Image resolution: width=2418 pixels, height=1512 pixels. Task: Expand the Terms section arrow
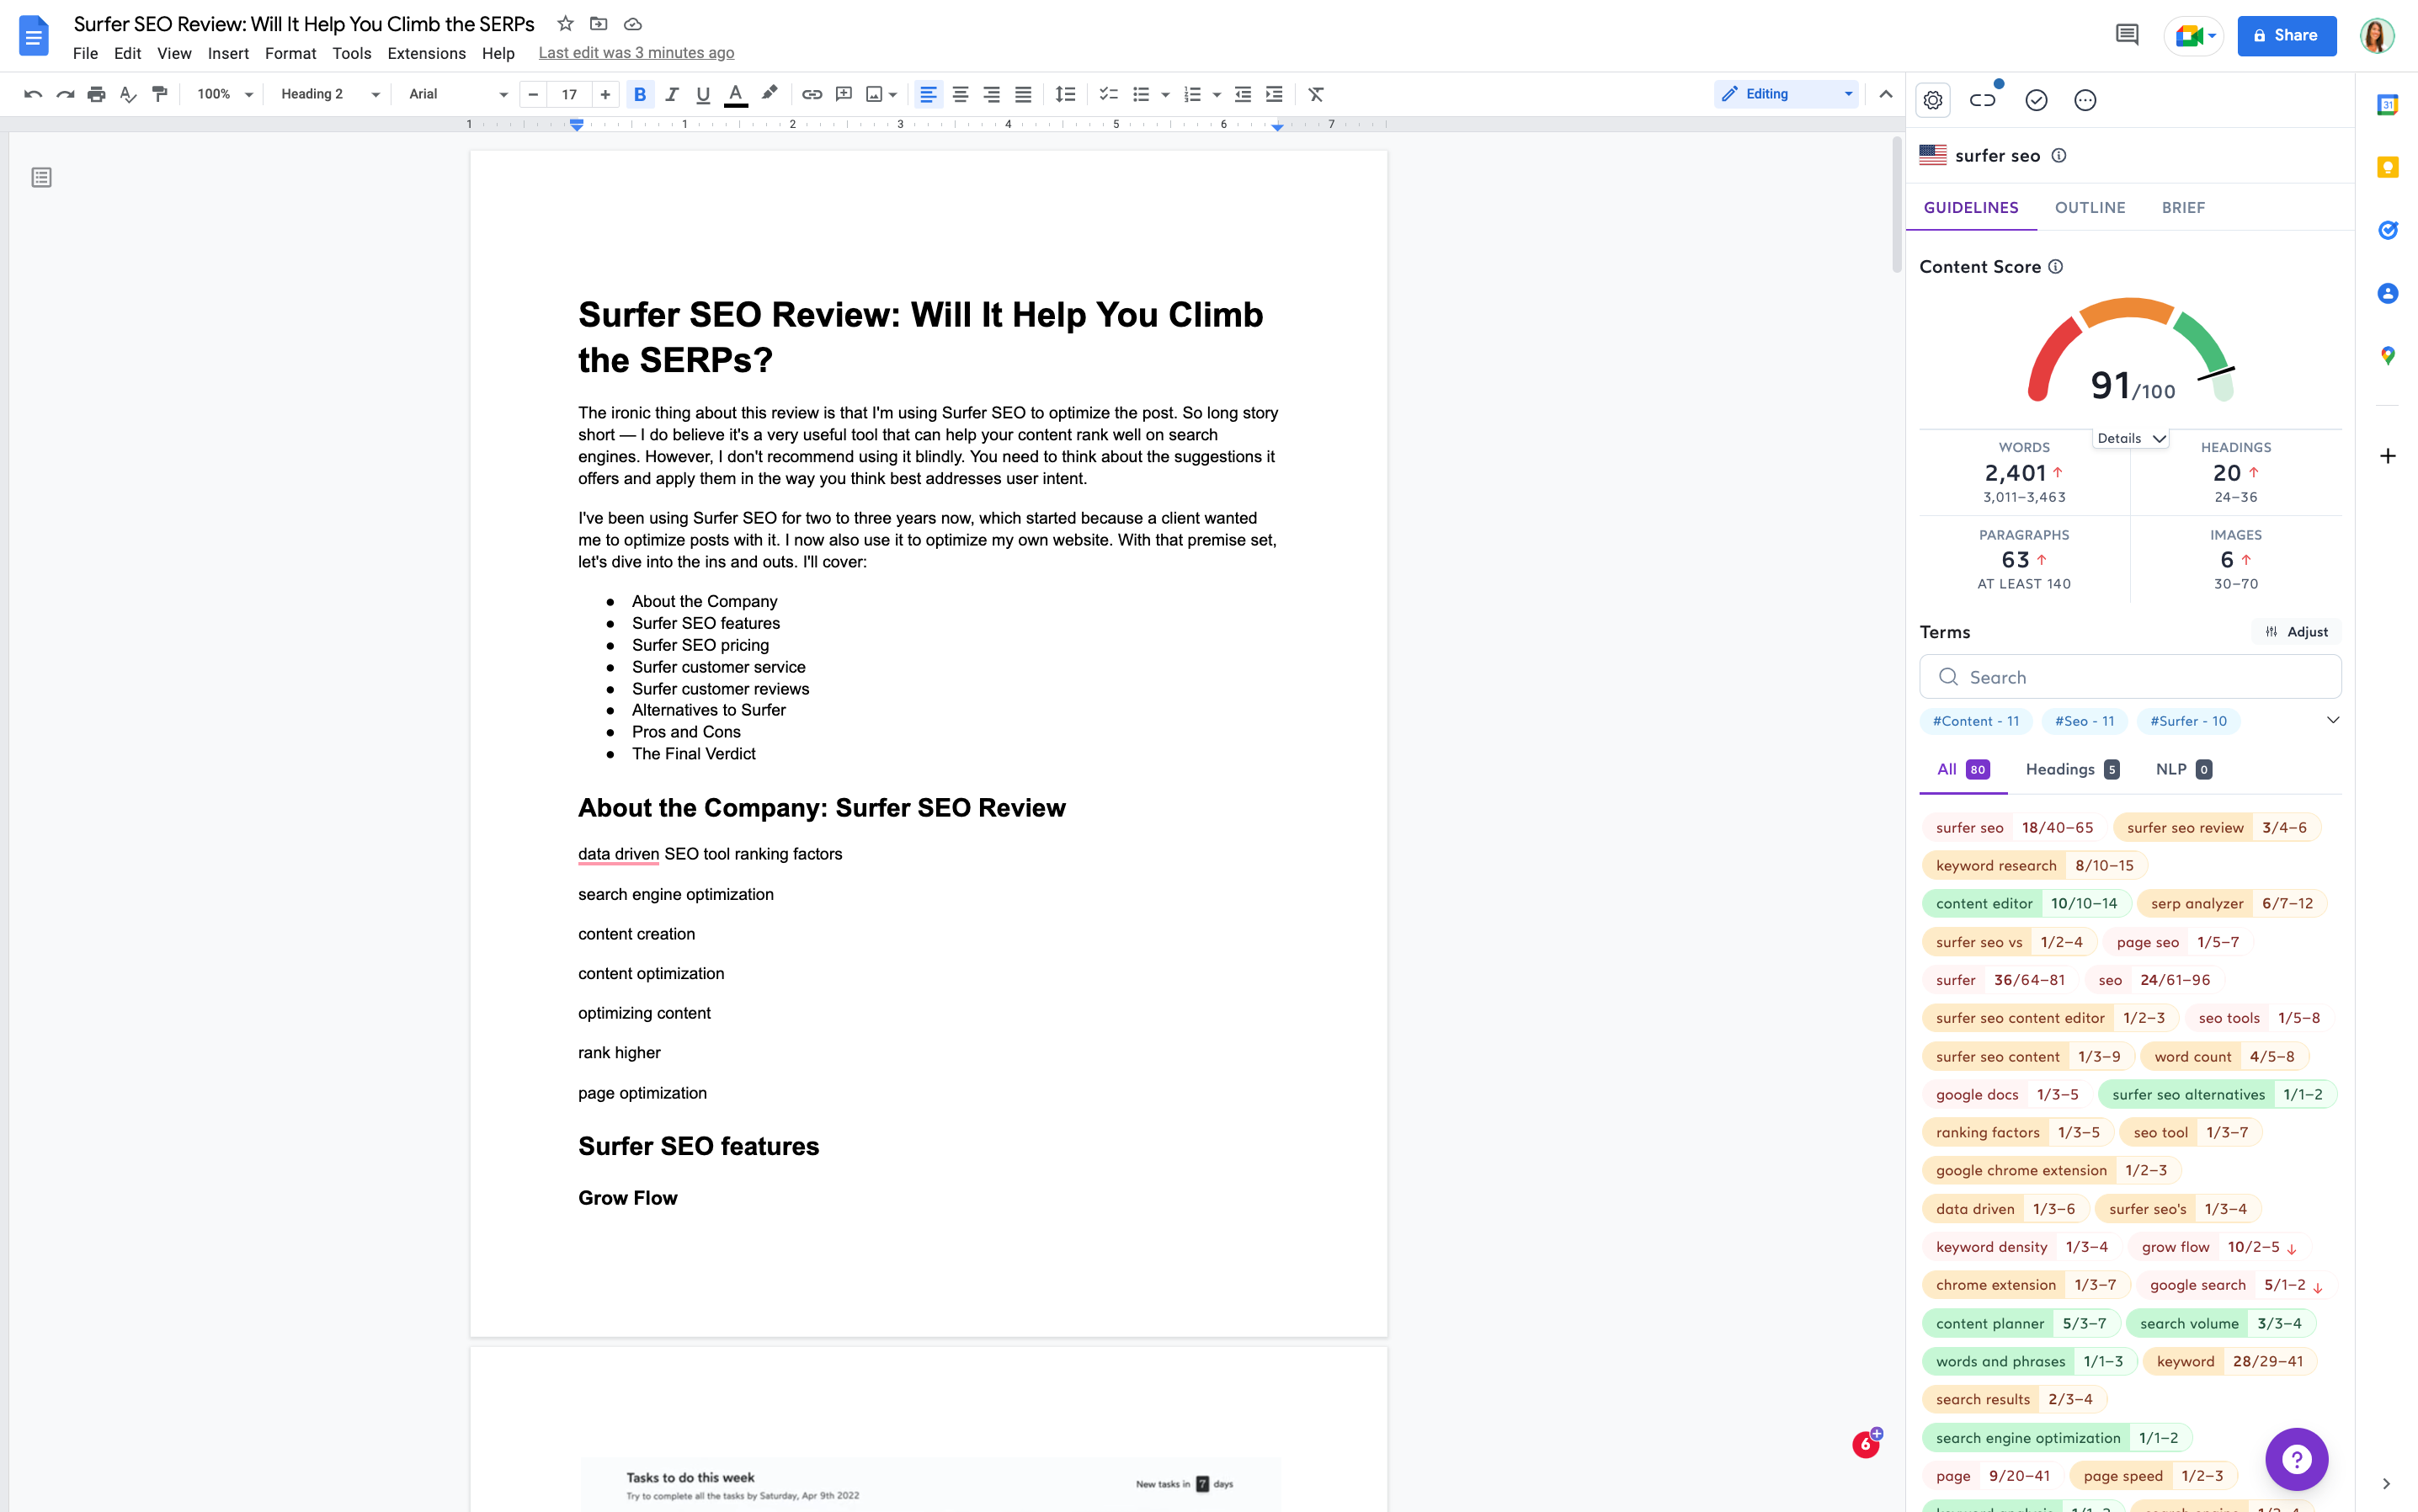pos(2333,721)
